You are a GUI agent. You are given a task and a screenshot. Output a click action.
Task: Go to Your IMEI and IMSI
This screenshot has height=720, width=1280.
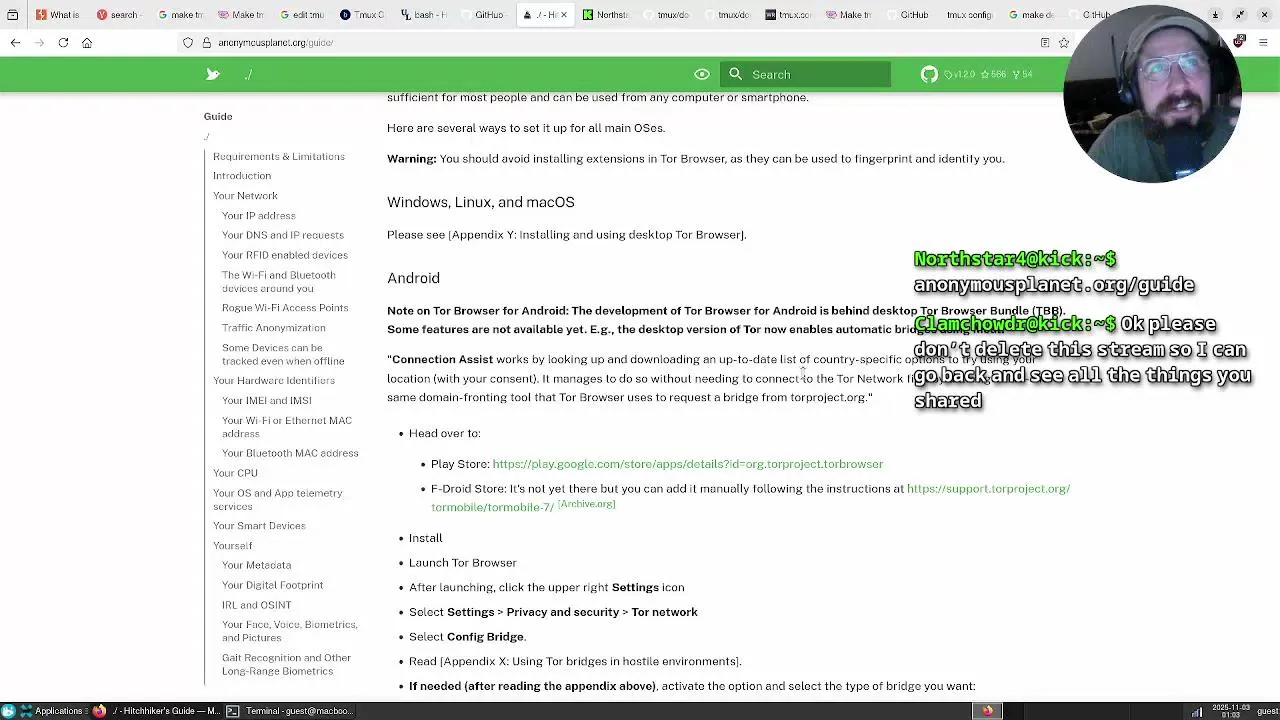(267, 401)
